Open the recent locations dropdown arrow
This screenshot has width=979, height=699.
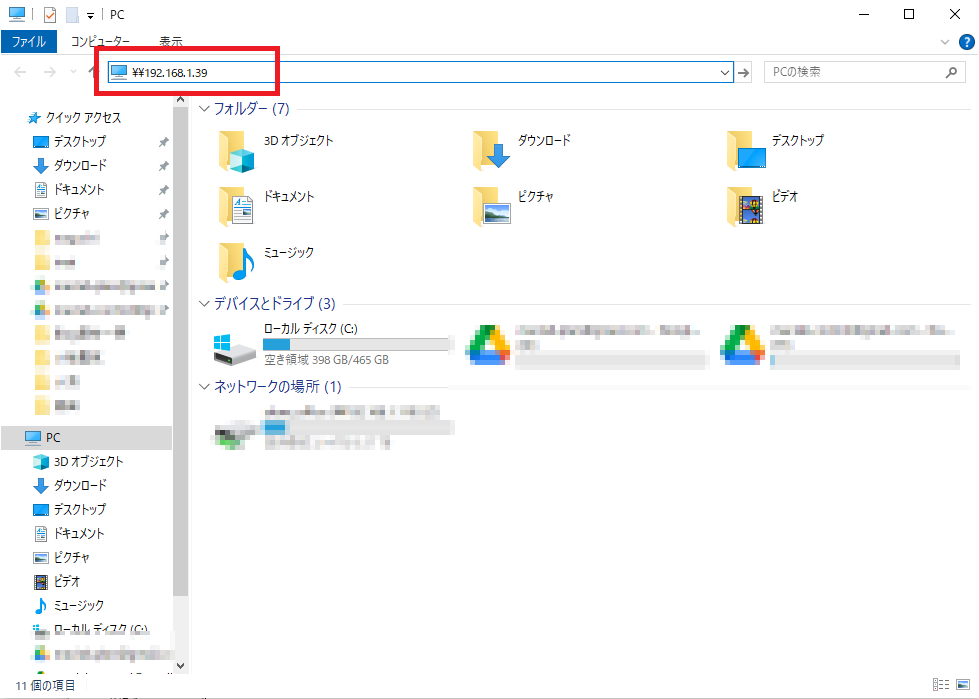tap(73, 72)
